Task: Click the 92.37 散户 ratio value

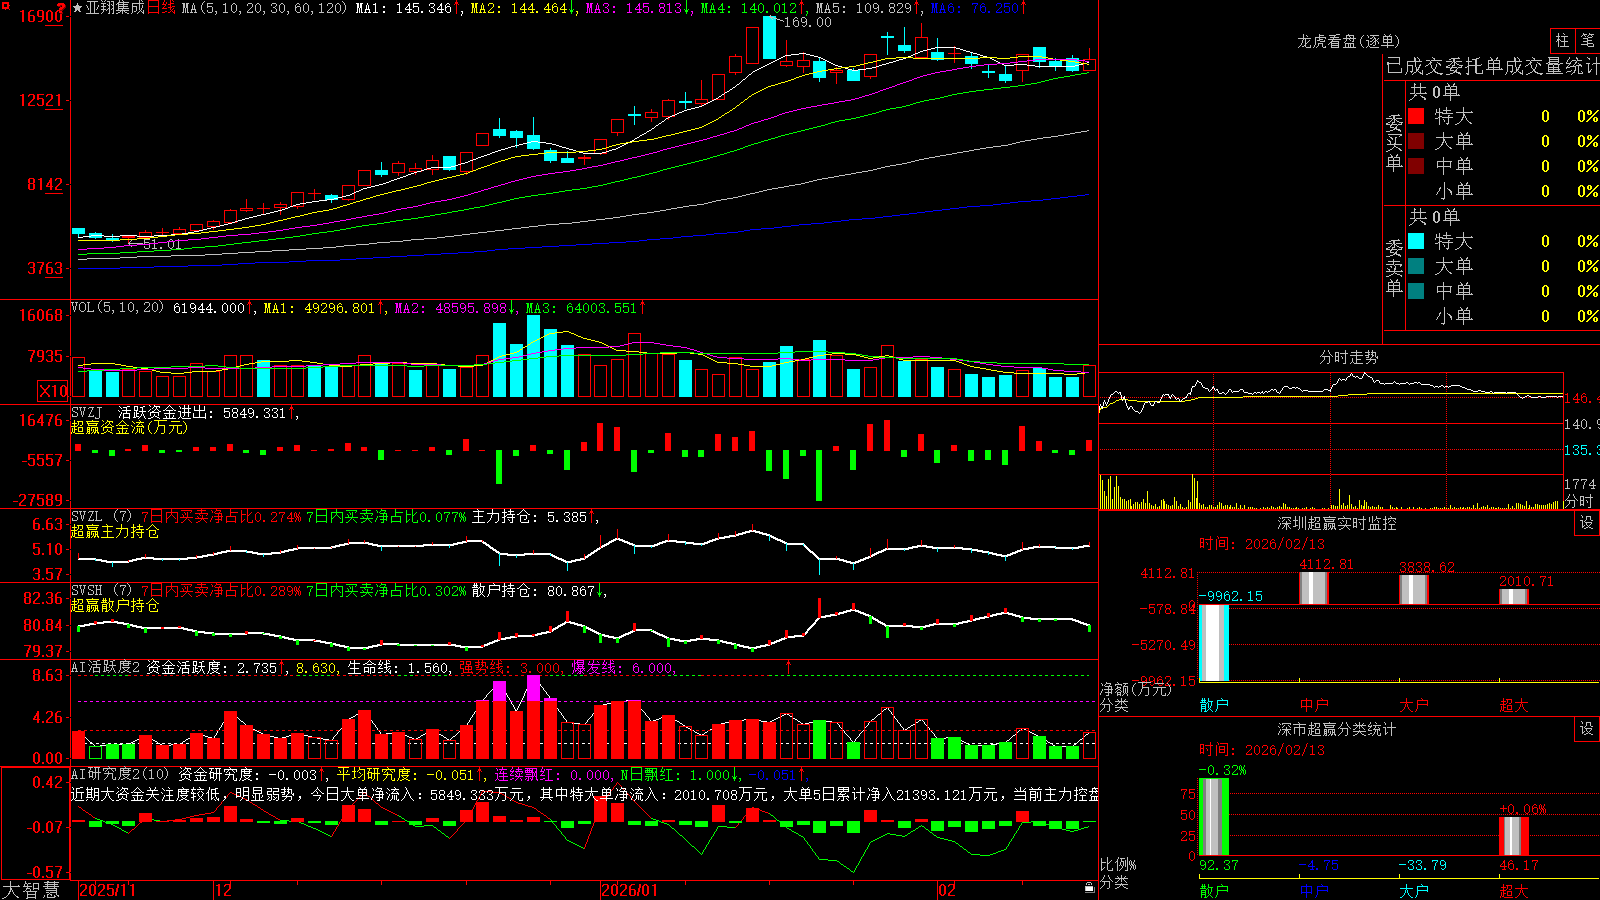Action: [1219, 865]
